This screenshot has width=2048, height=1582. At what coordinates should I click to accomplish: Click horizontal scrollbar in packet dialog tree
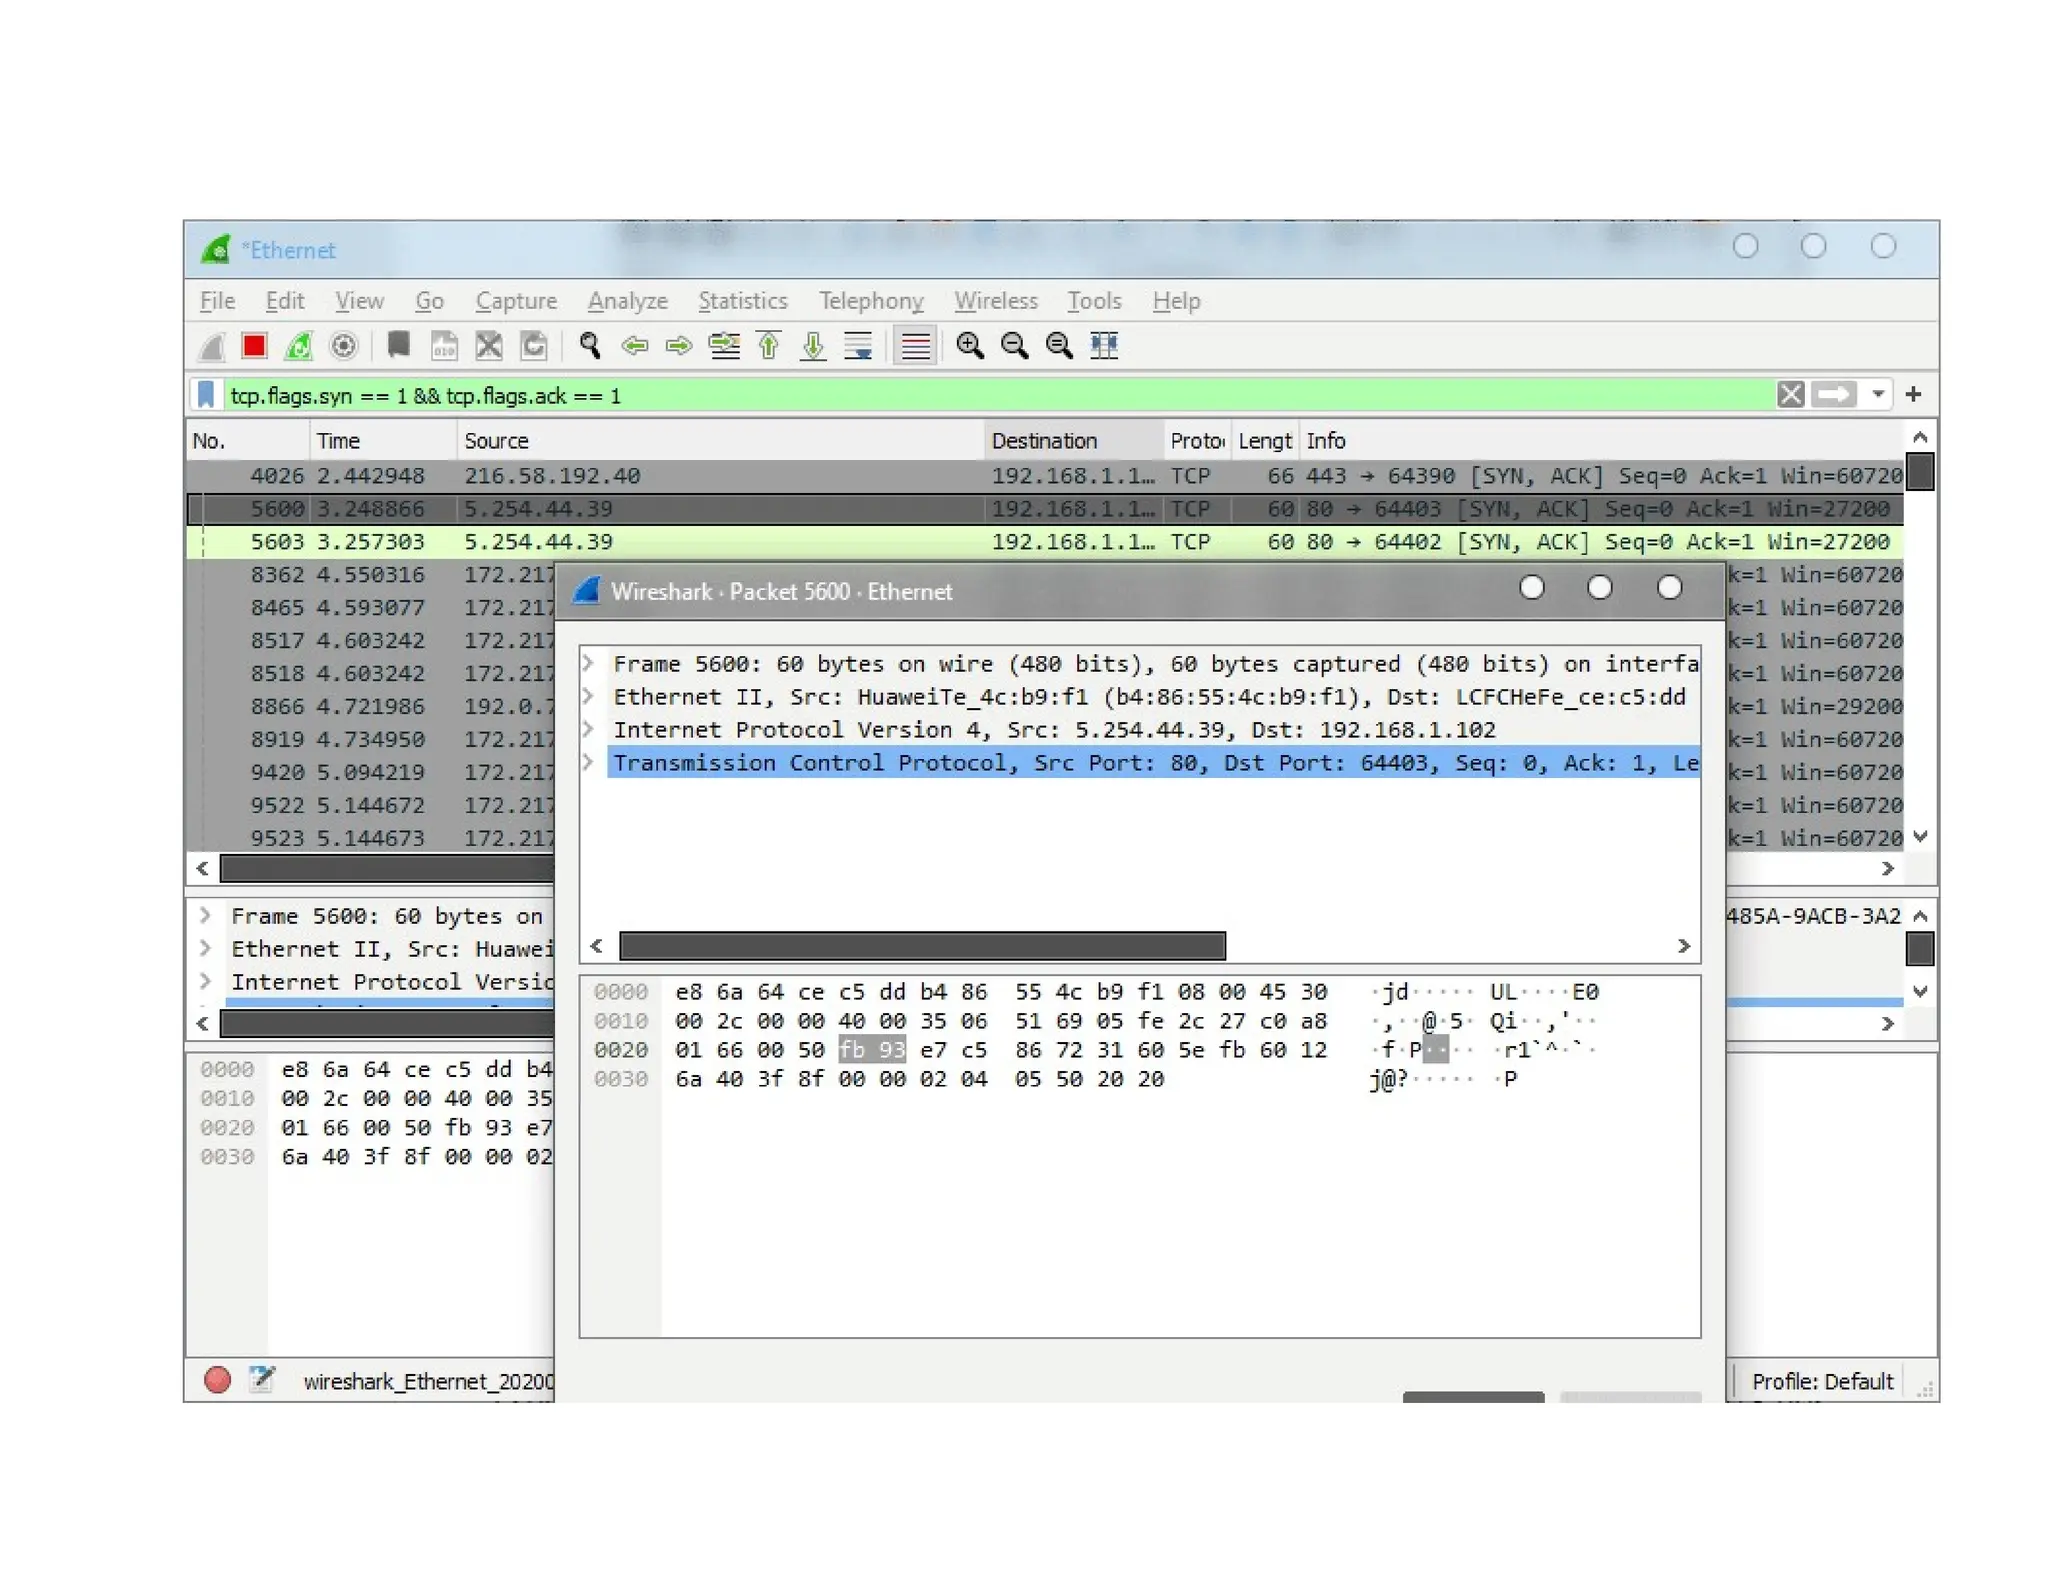point(921,946)
